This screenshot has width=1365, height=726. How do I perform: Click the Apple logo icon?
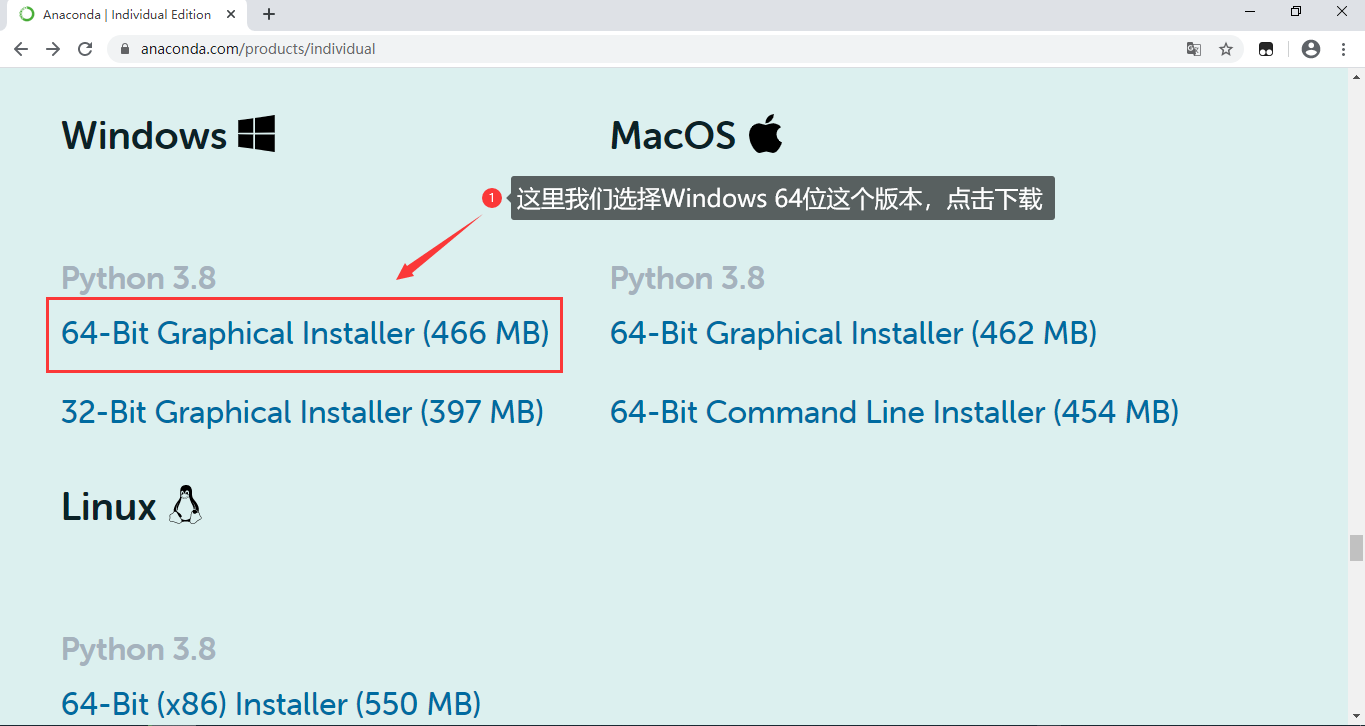pos(765,133)
